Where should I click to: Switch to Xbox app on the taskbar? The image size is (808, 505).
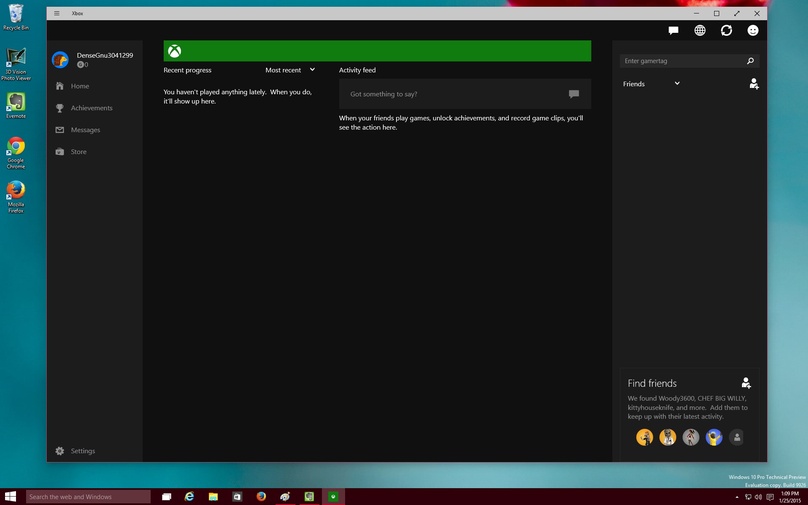point(333,497)
